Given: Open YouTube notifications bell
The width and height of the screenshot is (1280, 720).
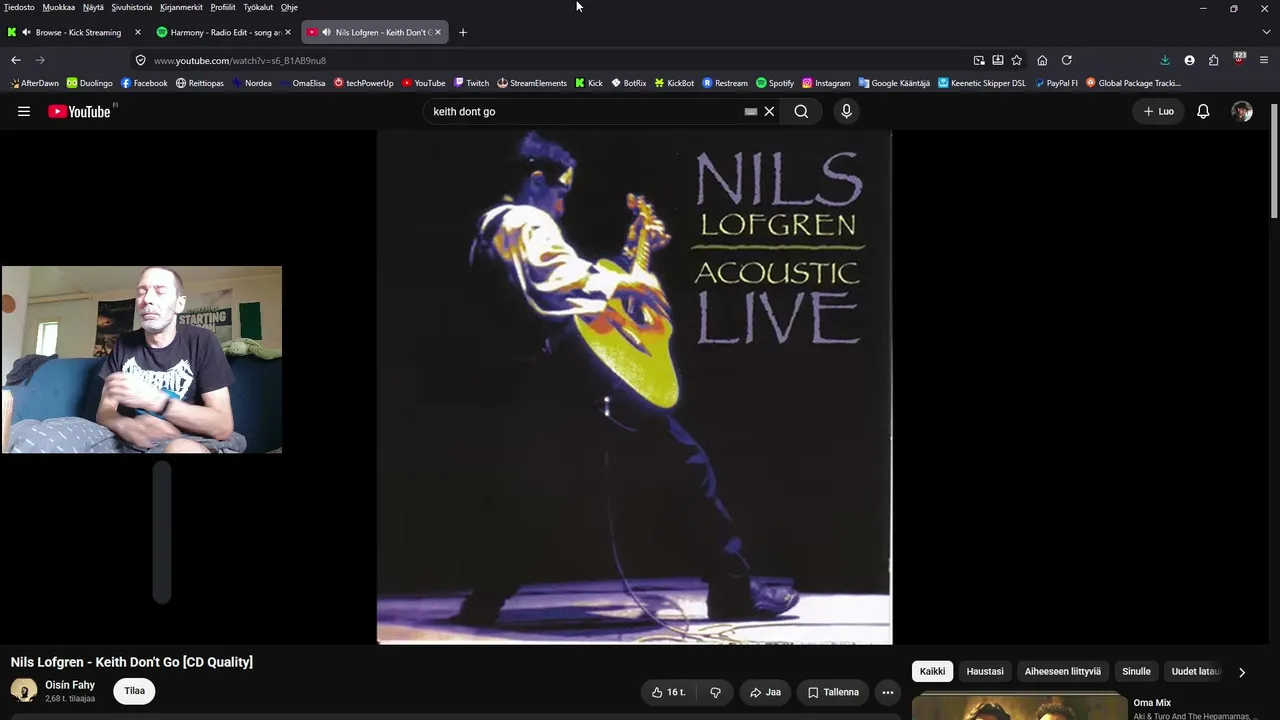Looking at the screenshot, I should tap(1203, 111).
